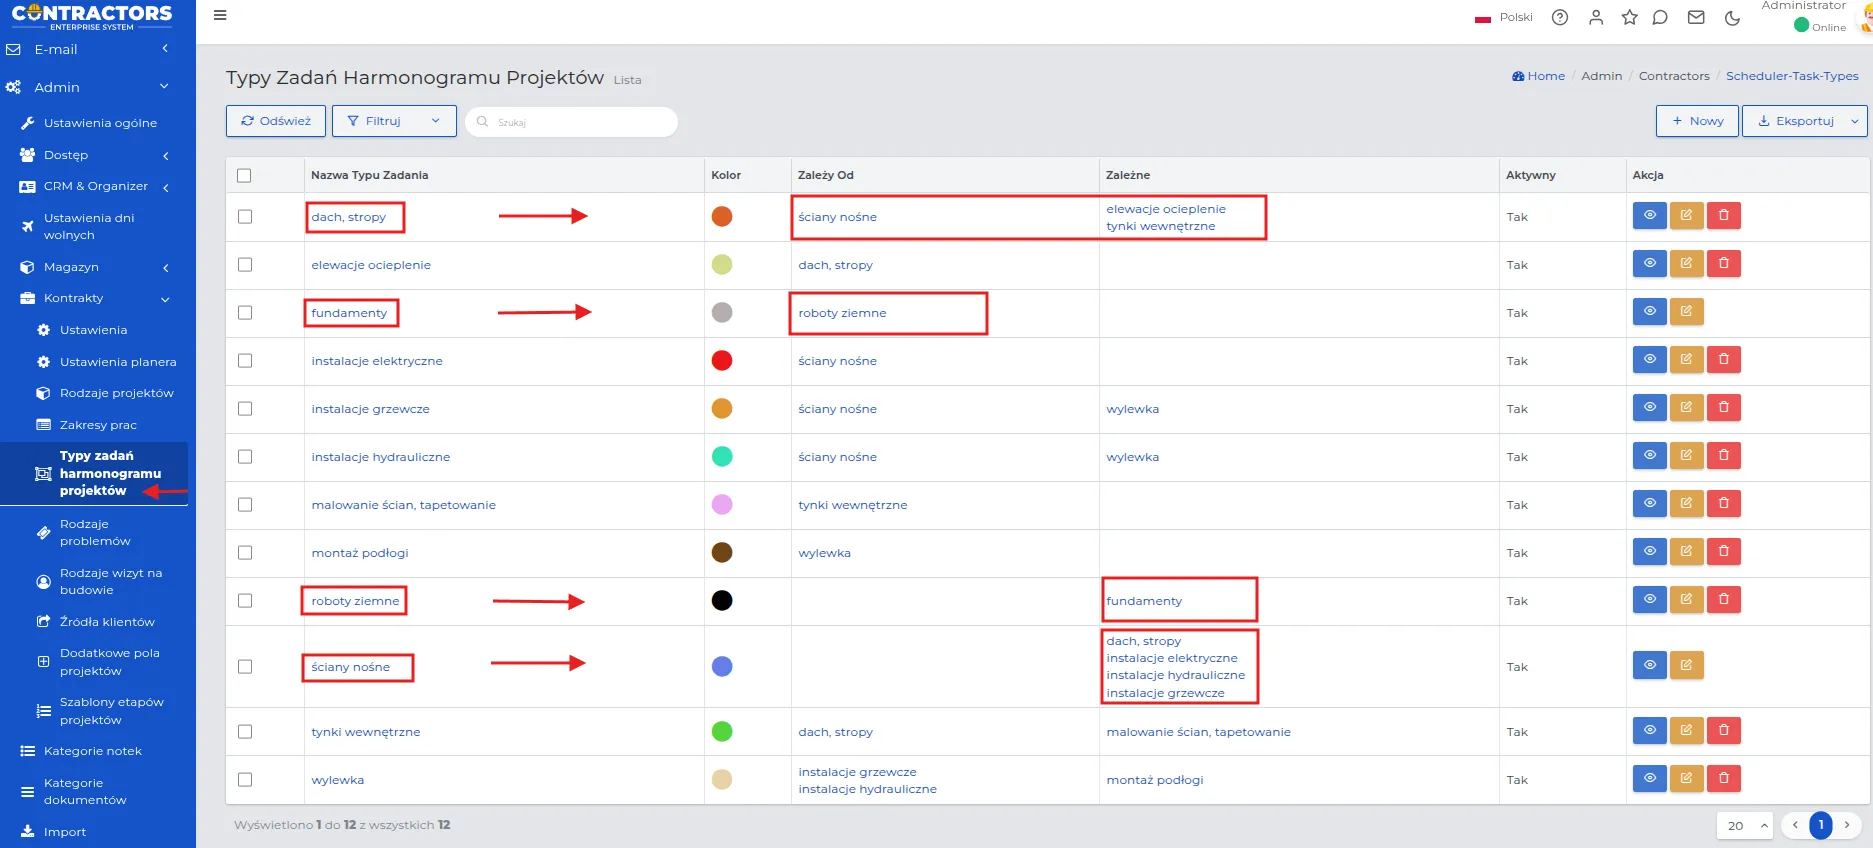The image size is (1873, 848).
Task: Toggle dark mode moon icon
Action: click(x=1732, y=17)
